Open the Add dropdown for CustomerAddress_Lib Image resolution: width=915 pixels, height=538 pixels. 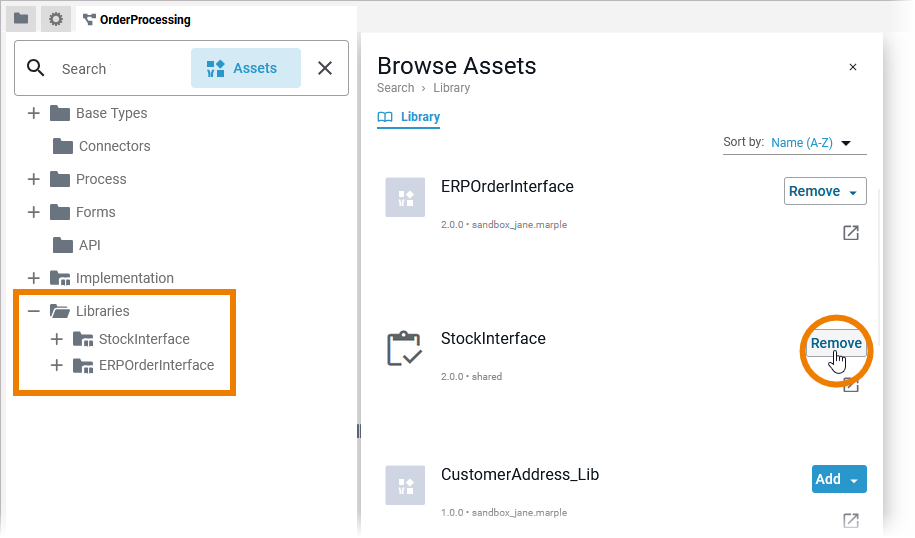854,480
